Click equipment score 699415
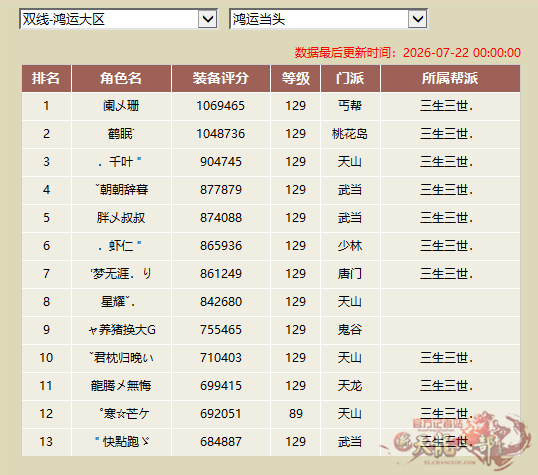538x475 pixels. 221,386
